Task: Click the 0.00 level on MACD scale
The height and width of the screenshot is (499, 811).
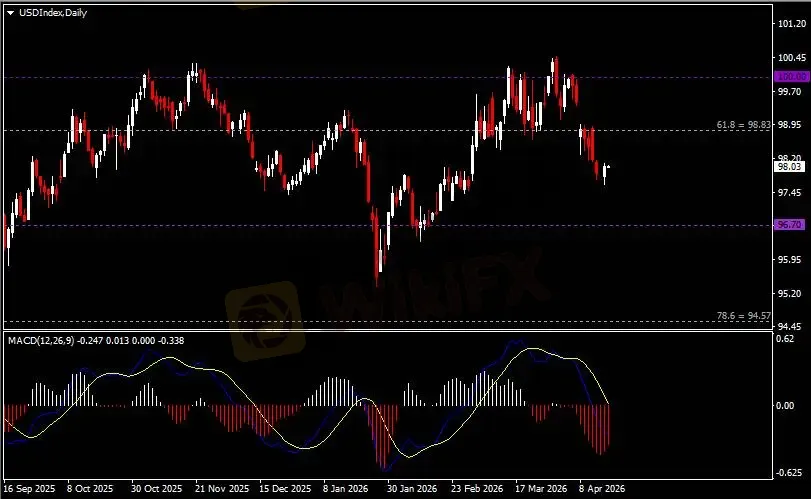Action: [787, 406]
